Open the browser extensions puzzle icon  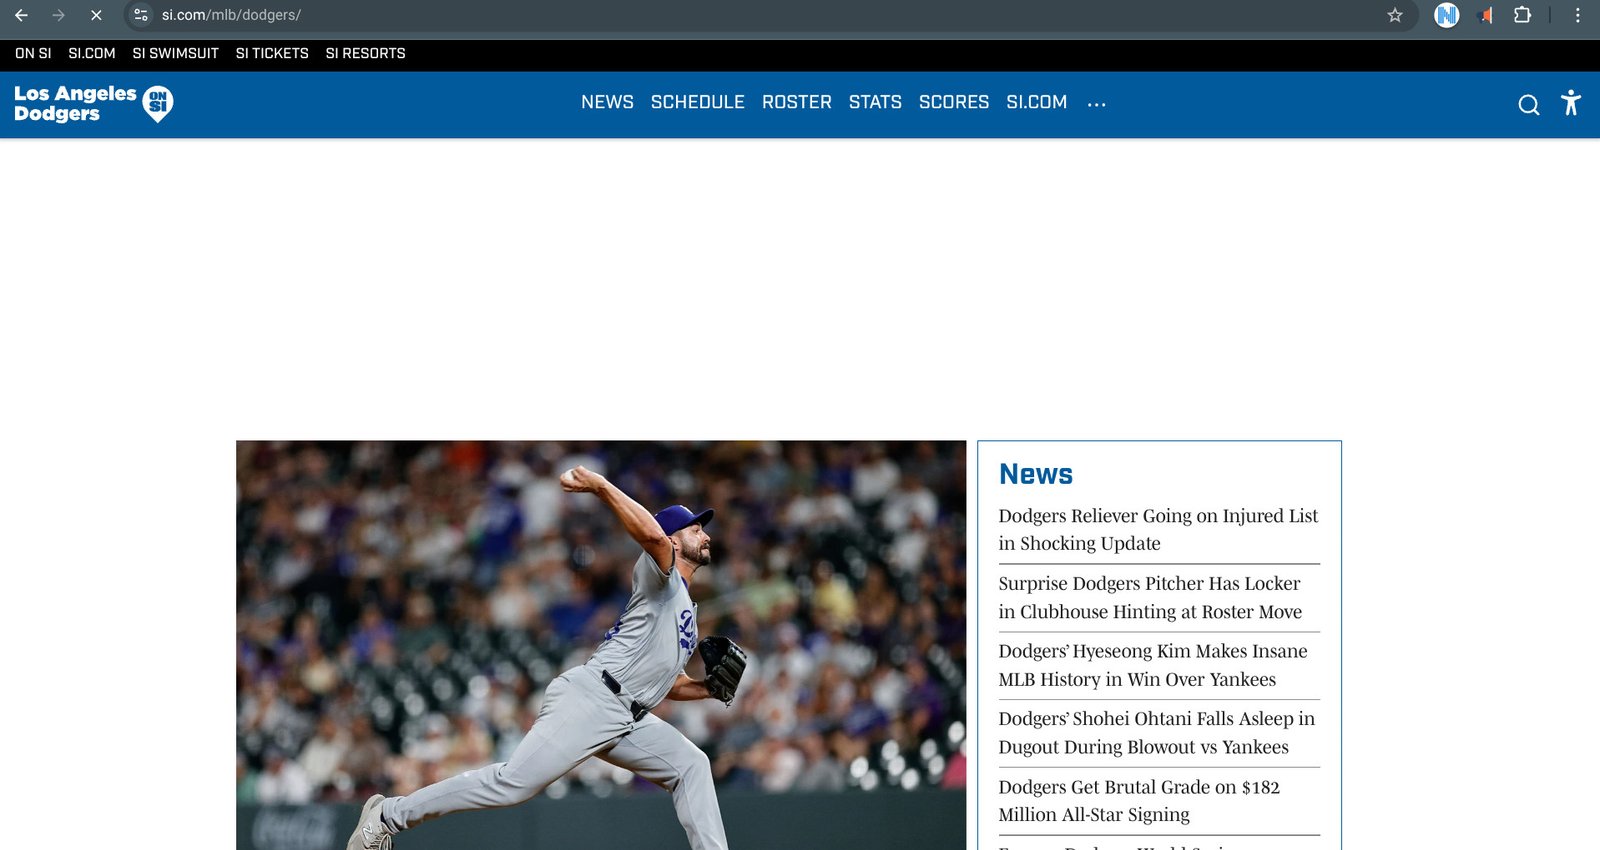1522,15
